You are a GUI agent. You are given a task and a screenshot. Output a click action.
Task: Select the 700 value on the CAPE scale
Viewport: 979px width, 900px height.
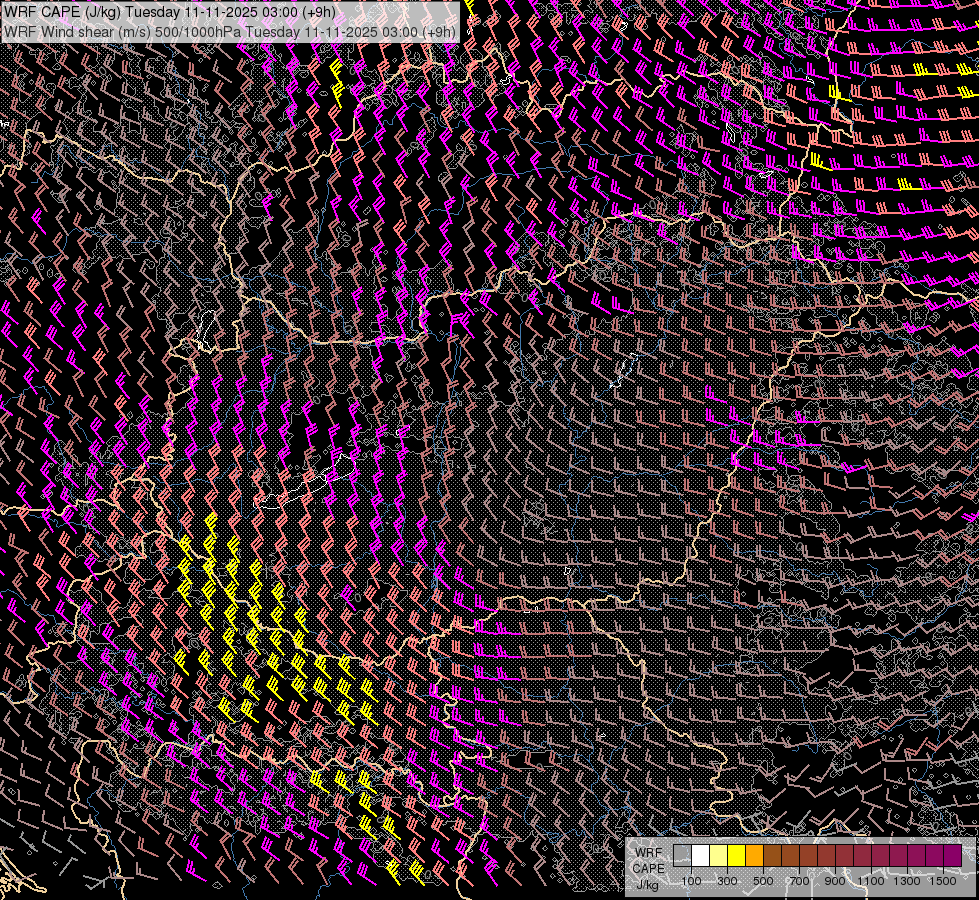[799, 881]
